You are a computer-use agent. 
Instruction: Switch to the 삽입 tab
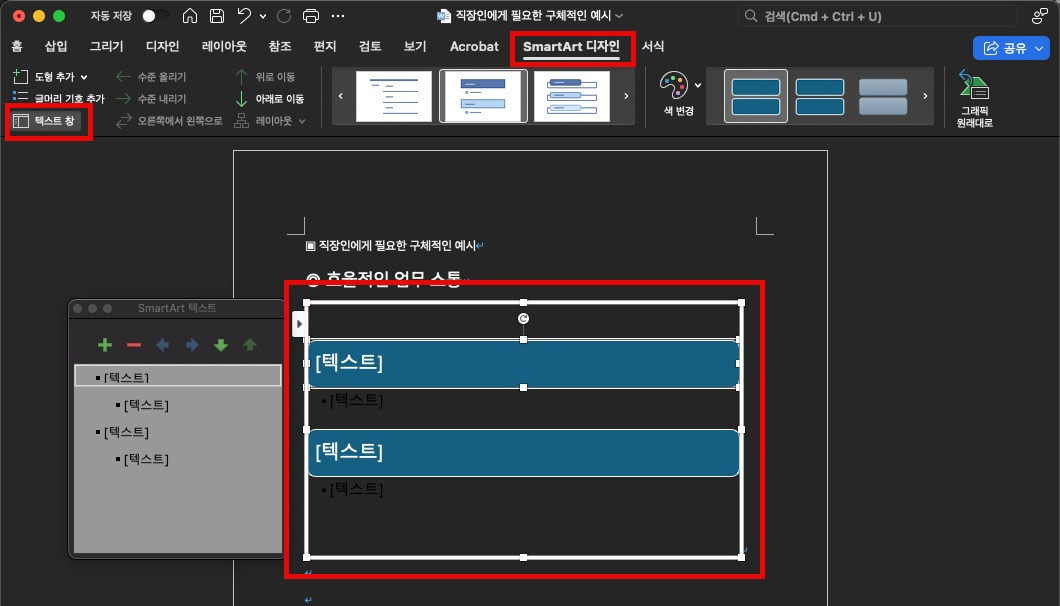pos(56,46)
